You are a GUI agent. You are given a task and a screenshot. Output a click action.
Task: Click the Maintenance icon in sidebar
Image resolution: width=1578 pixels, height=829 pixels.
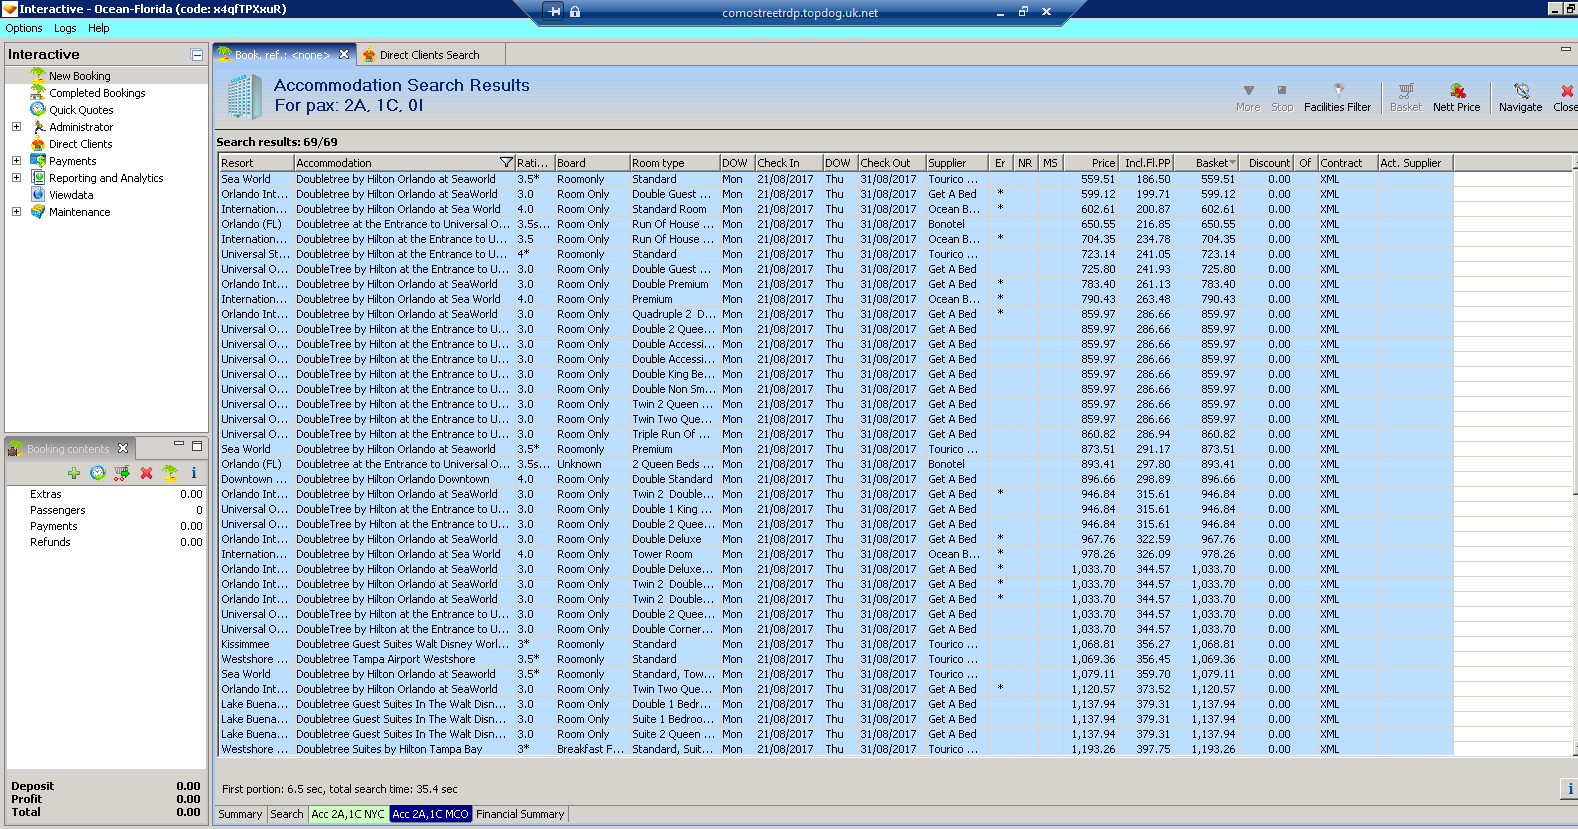38,211
